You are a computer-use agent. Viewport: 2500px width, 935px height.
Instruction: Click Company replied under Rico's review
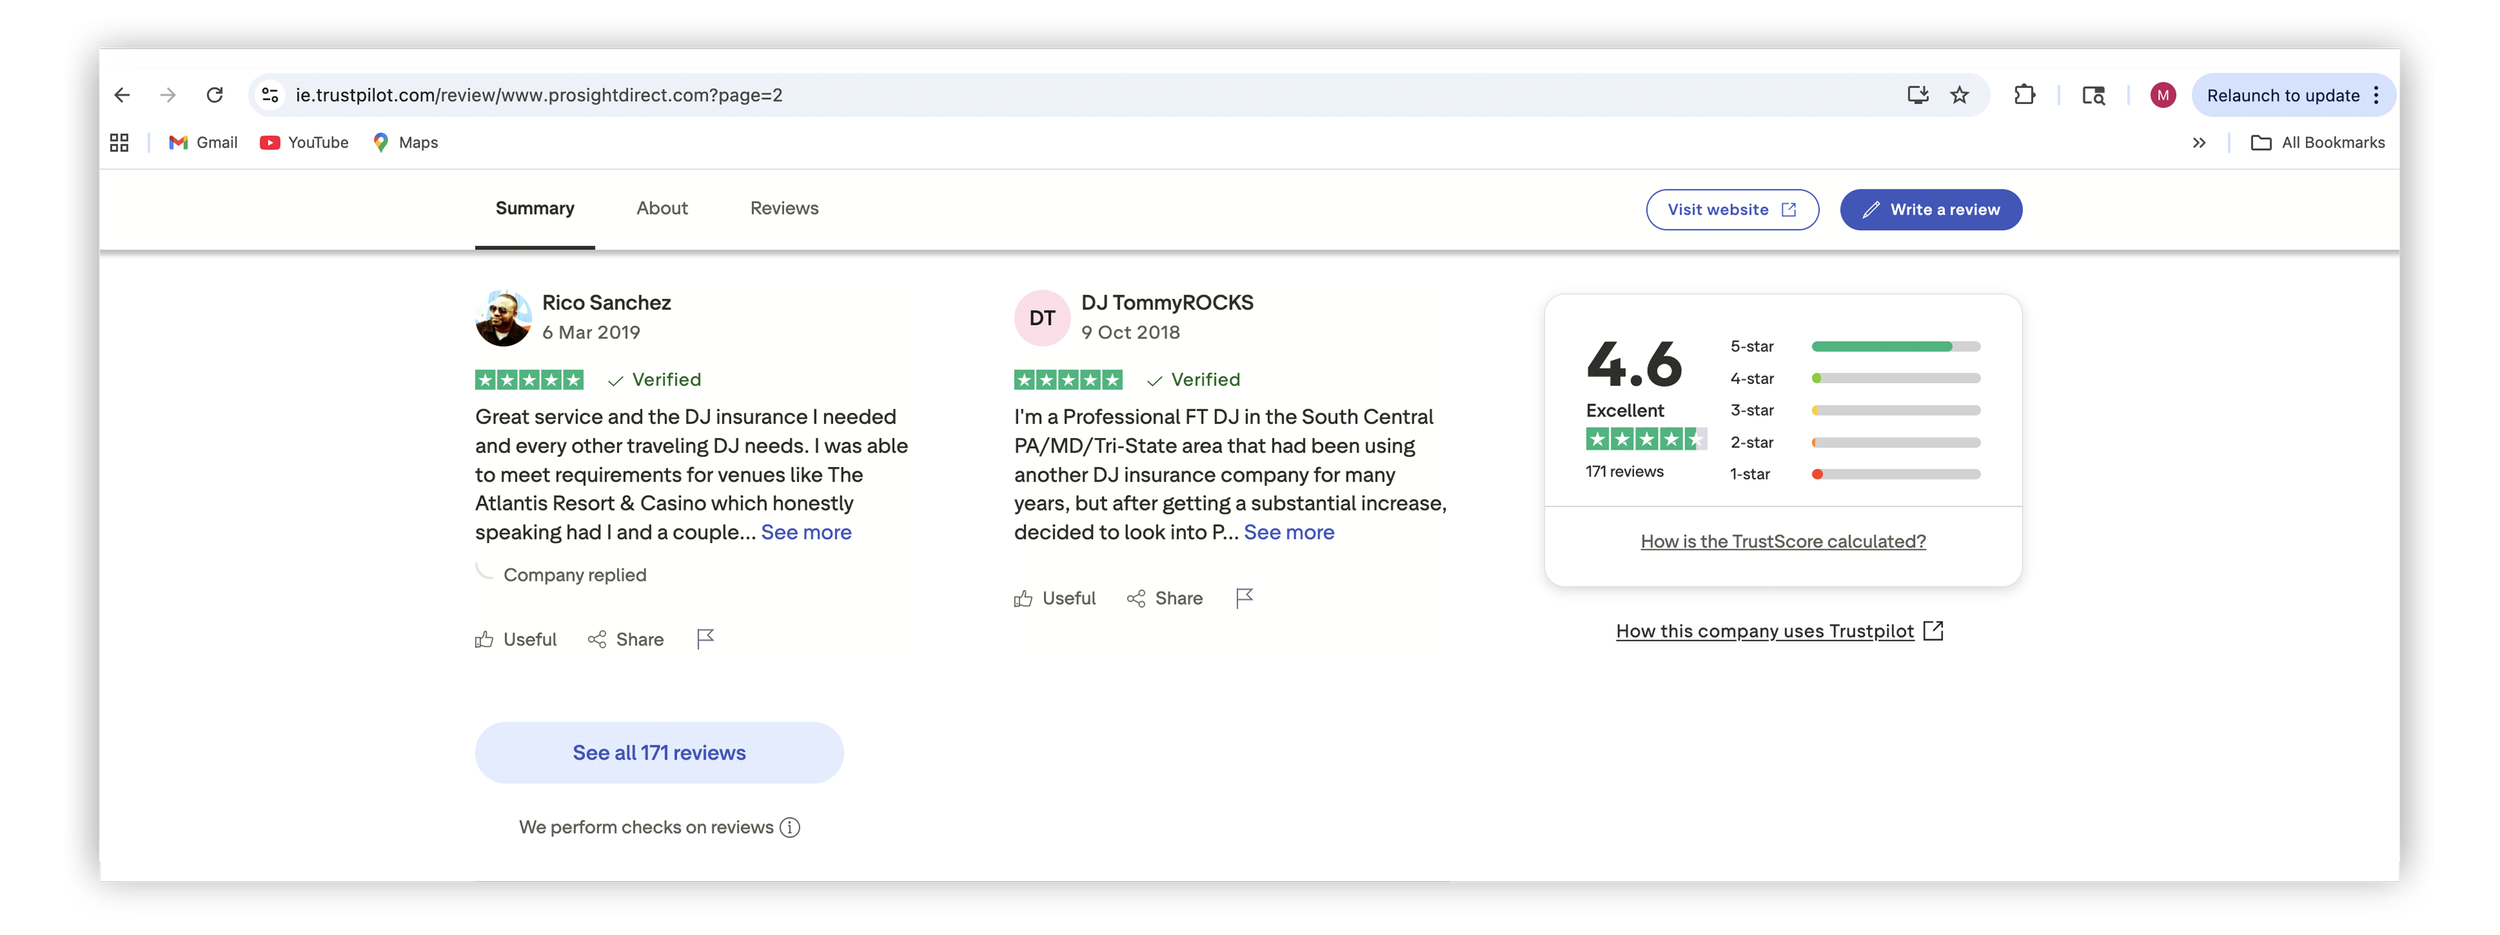575,575
